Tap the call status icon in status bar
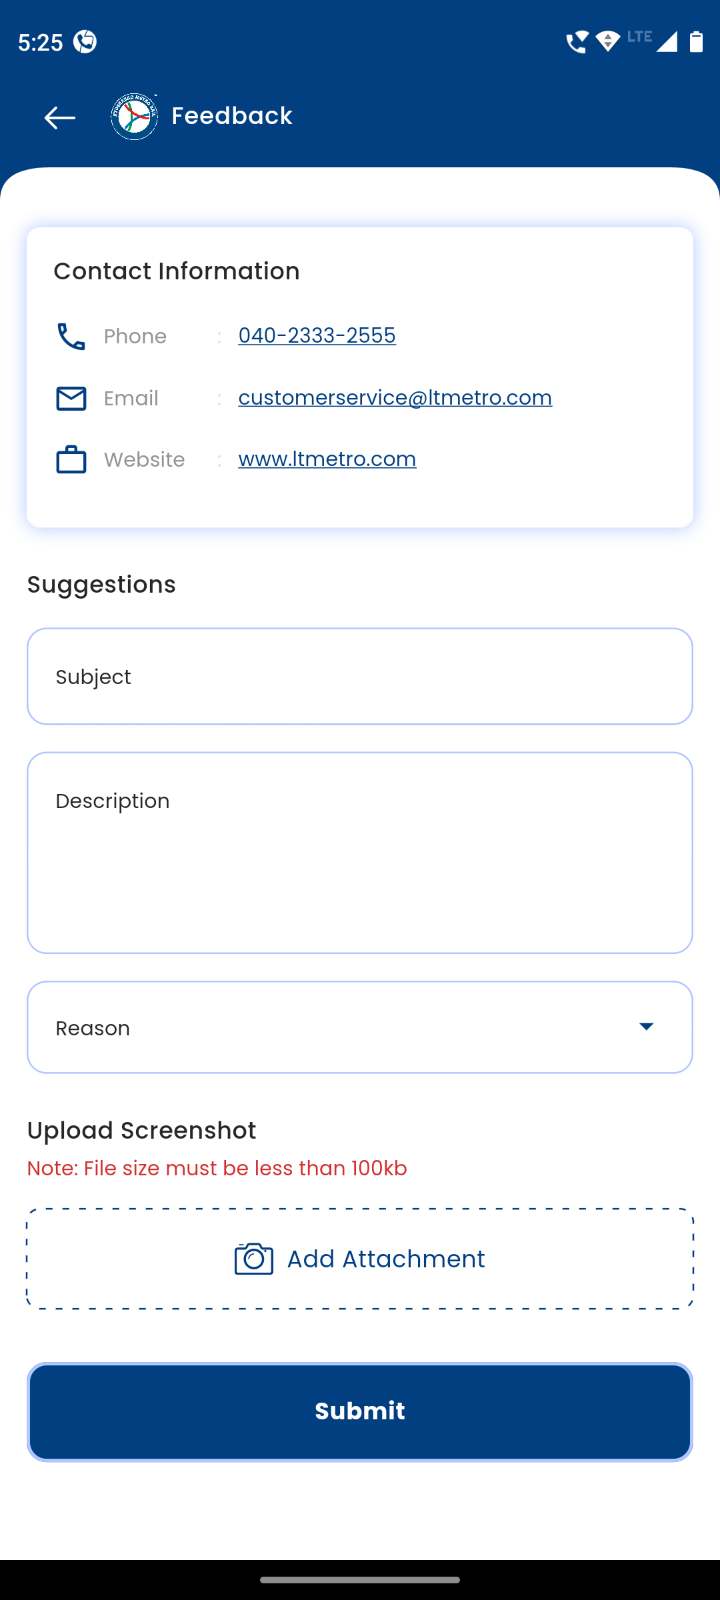Screen dimensions: 720x1600 (x=576, y=42)
